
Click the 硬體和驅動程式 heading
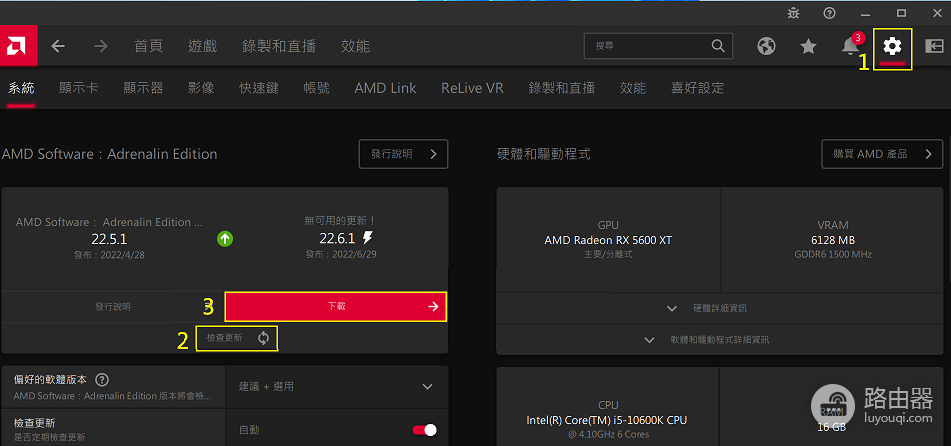tap(543, 154)
